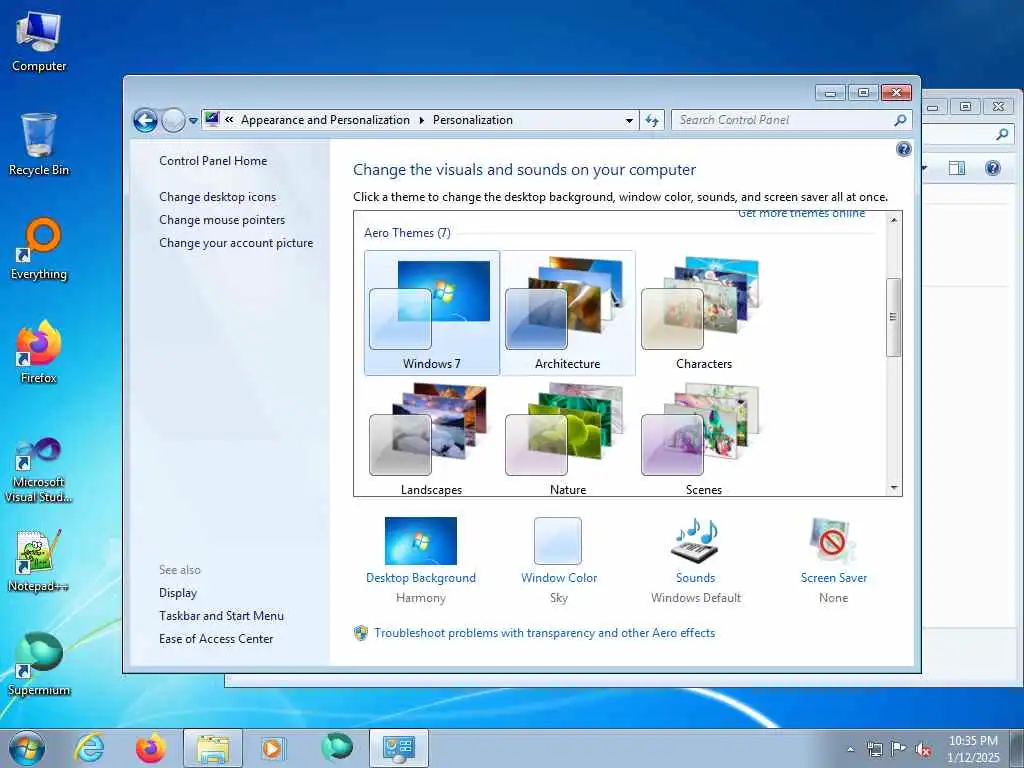Image resolution: width=1024 pixels, height=768 pixels.
Task: Open Ease of Access Center link
Action: [x=216, y=639]
